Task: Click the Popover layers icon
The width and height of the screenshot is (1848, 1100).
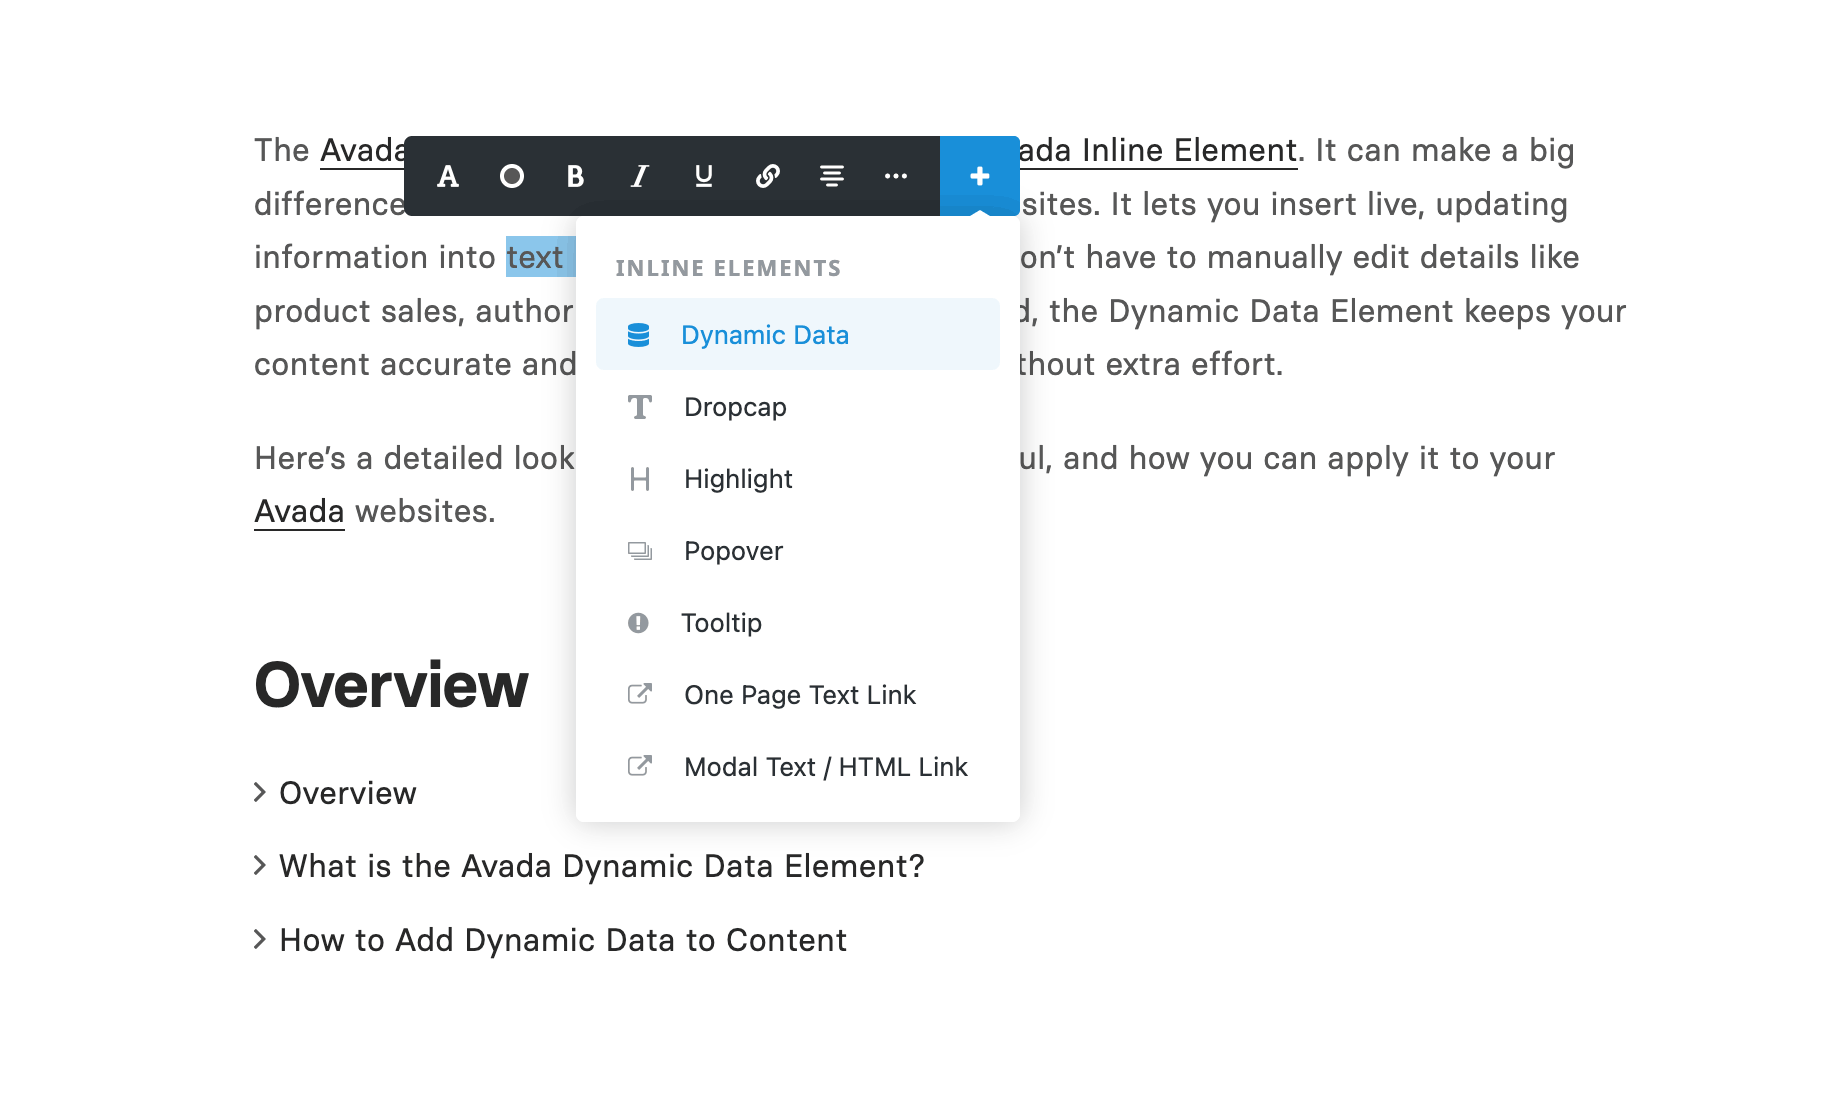Action: [x=640, y=551]
